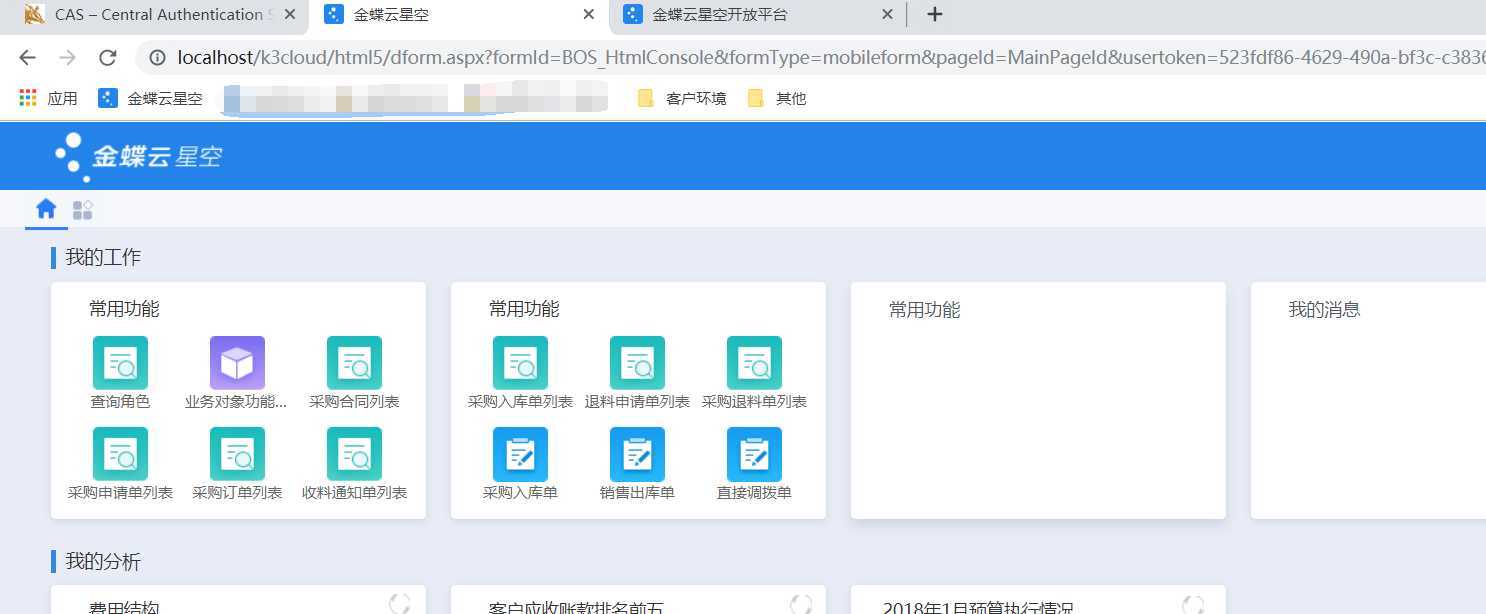Close the active 金蝶云星空 tab
This screenshot has width=1486, height=614.
tap(589, 15)
